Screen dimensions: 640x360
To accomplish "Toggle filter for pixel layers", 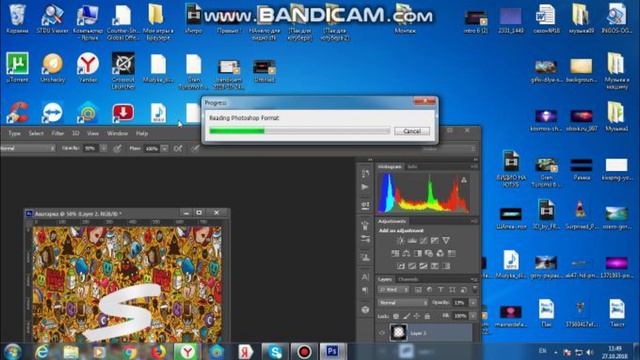I will point(418,290).
